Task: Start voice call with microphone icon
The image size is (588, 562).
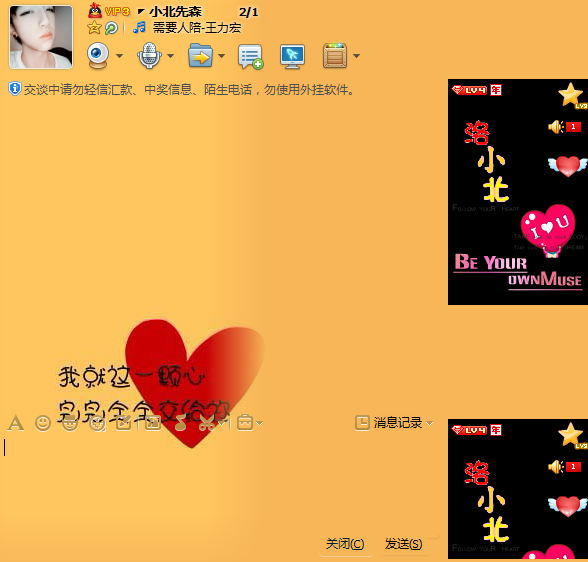Action: pos(149,55)
